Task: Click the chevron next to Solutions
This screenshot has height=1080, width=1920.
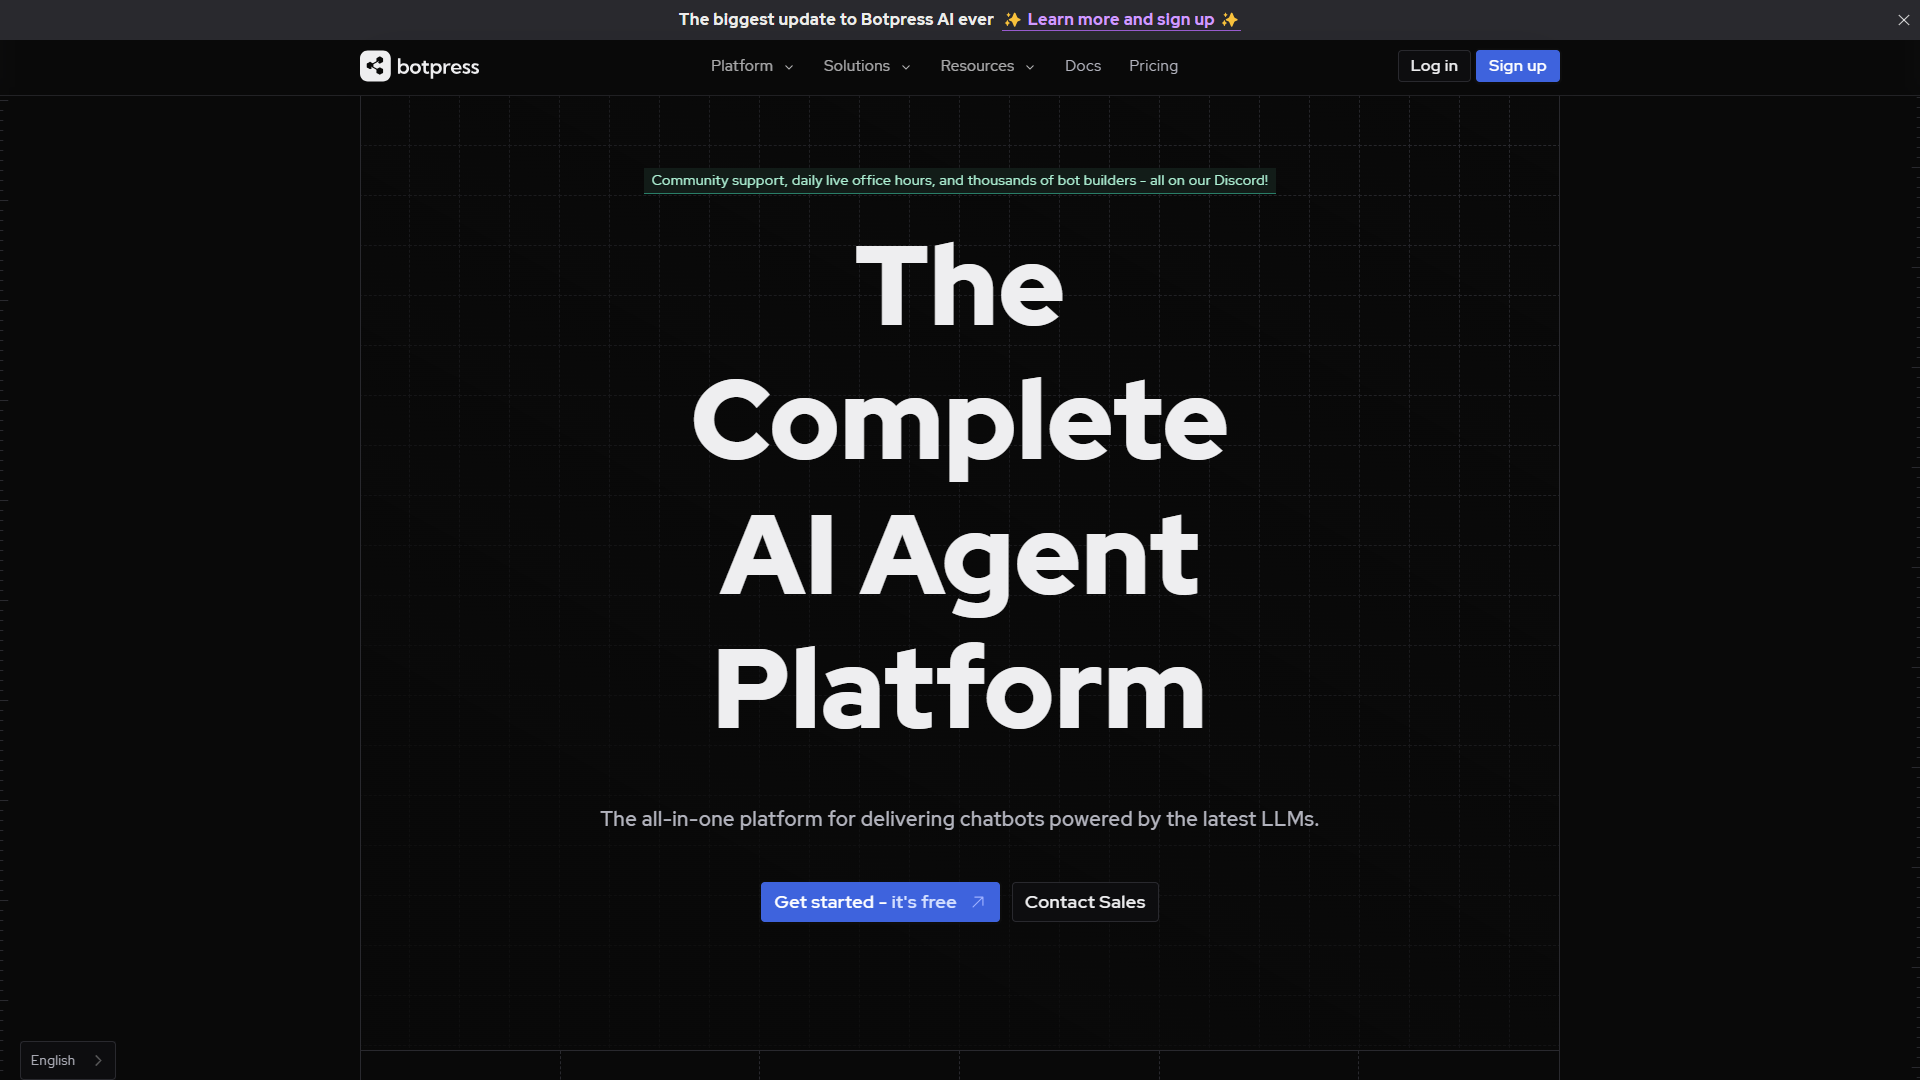Action: point(905,66)
